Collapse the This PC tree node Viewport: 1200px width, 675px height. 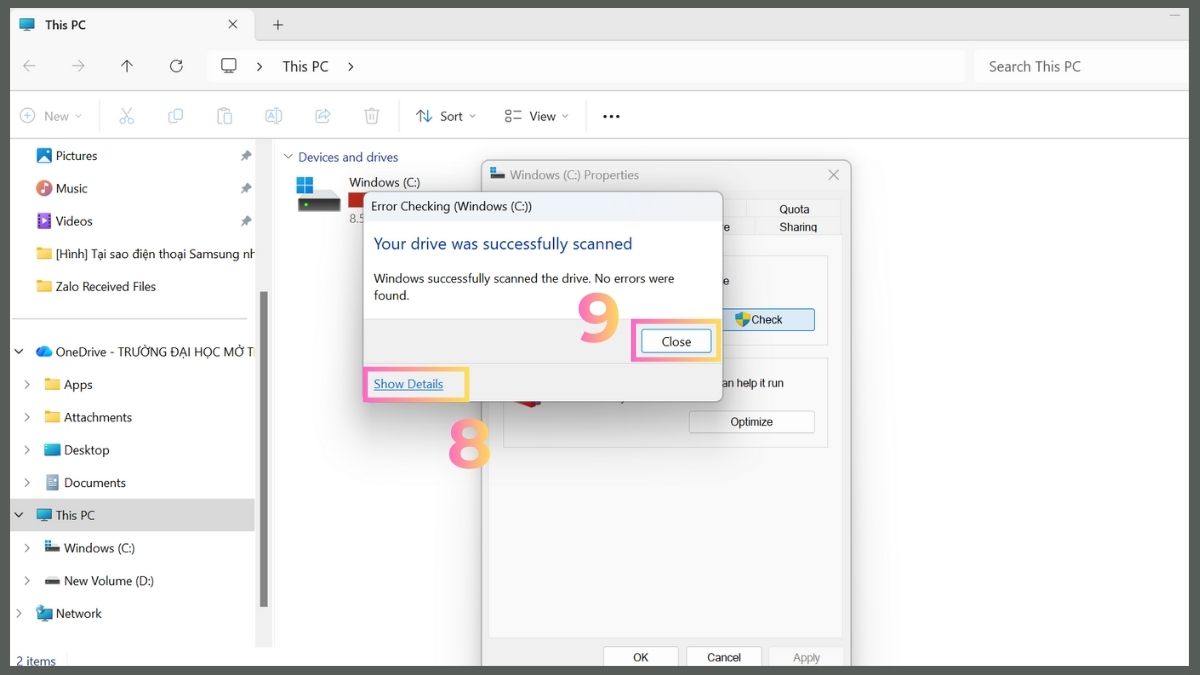pyautogui.click(x=19, y=515)
